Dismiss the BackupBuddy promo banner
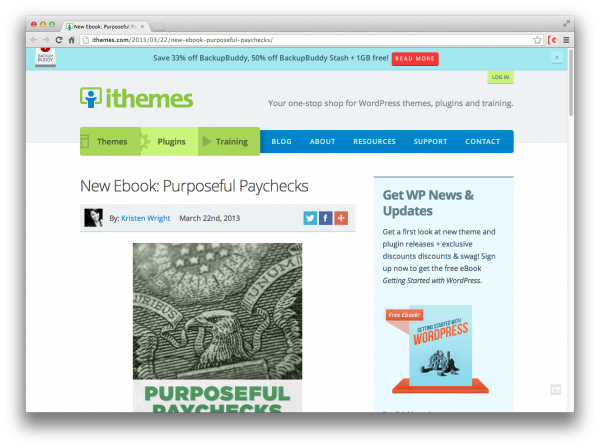Viewport: 600px width, 448px height. [x=557, y=57]
